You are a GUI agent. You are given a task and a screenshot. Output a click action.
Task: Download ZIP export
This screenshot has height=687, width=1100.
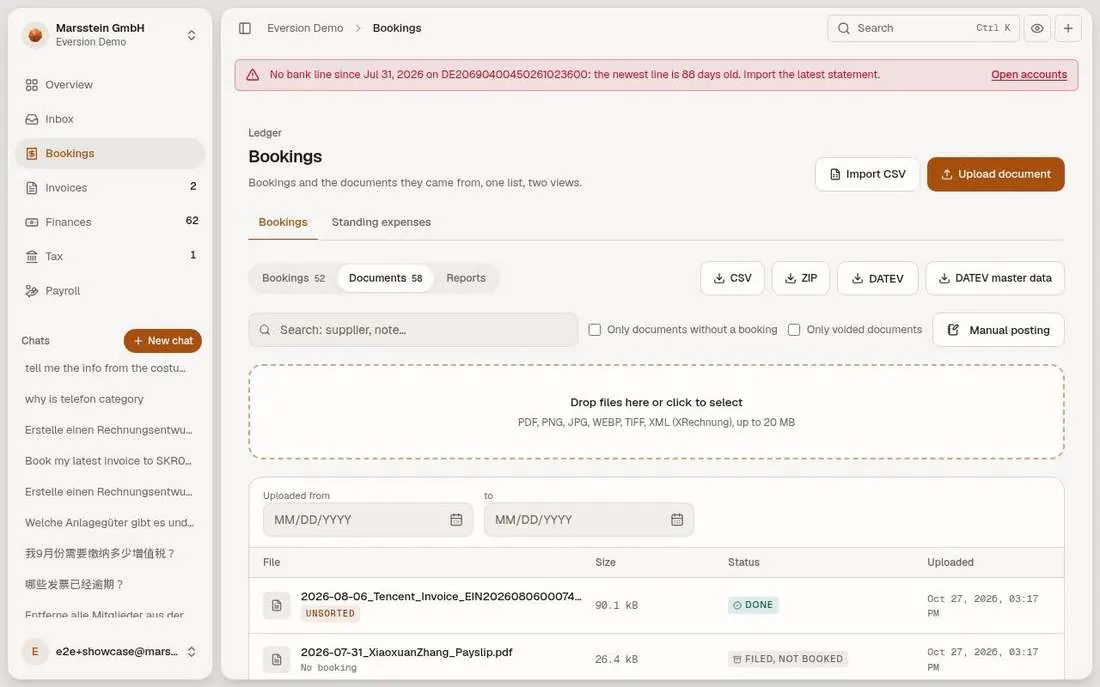tap(800, 279)
